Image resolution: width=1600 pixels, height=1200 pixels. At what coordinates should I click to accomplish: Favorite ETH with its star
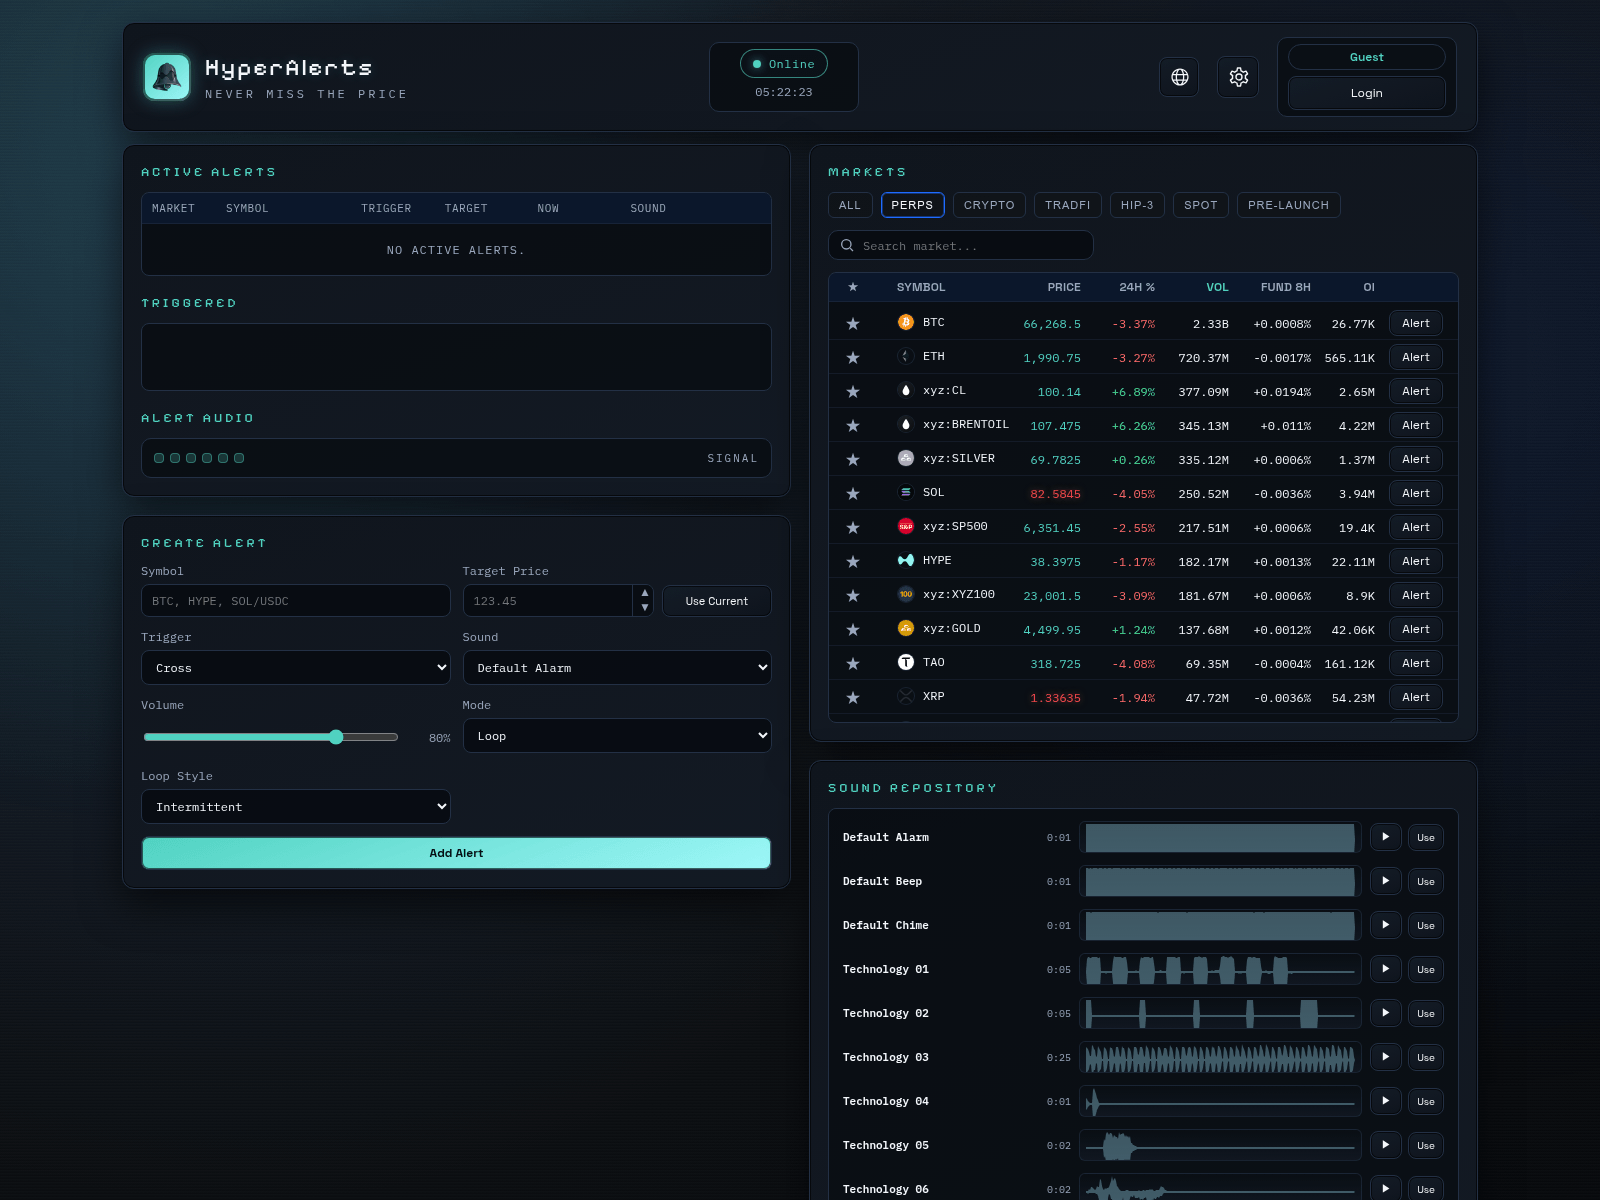coord(853,358)
